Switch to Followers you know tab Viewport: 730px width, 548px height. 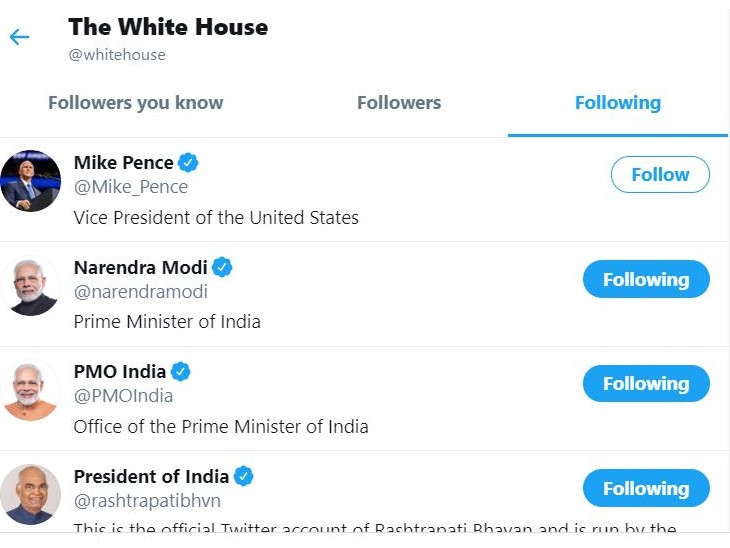pos(136,102)
